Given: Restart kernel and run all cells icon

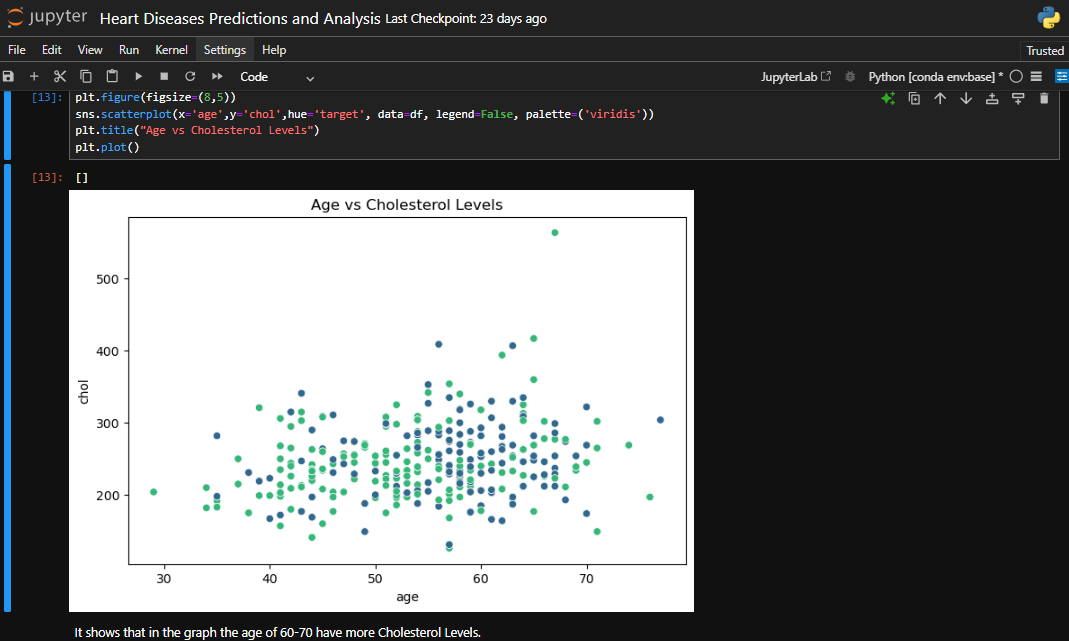Looking at the screenshot, I should 217,76.
